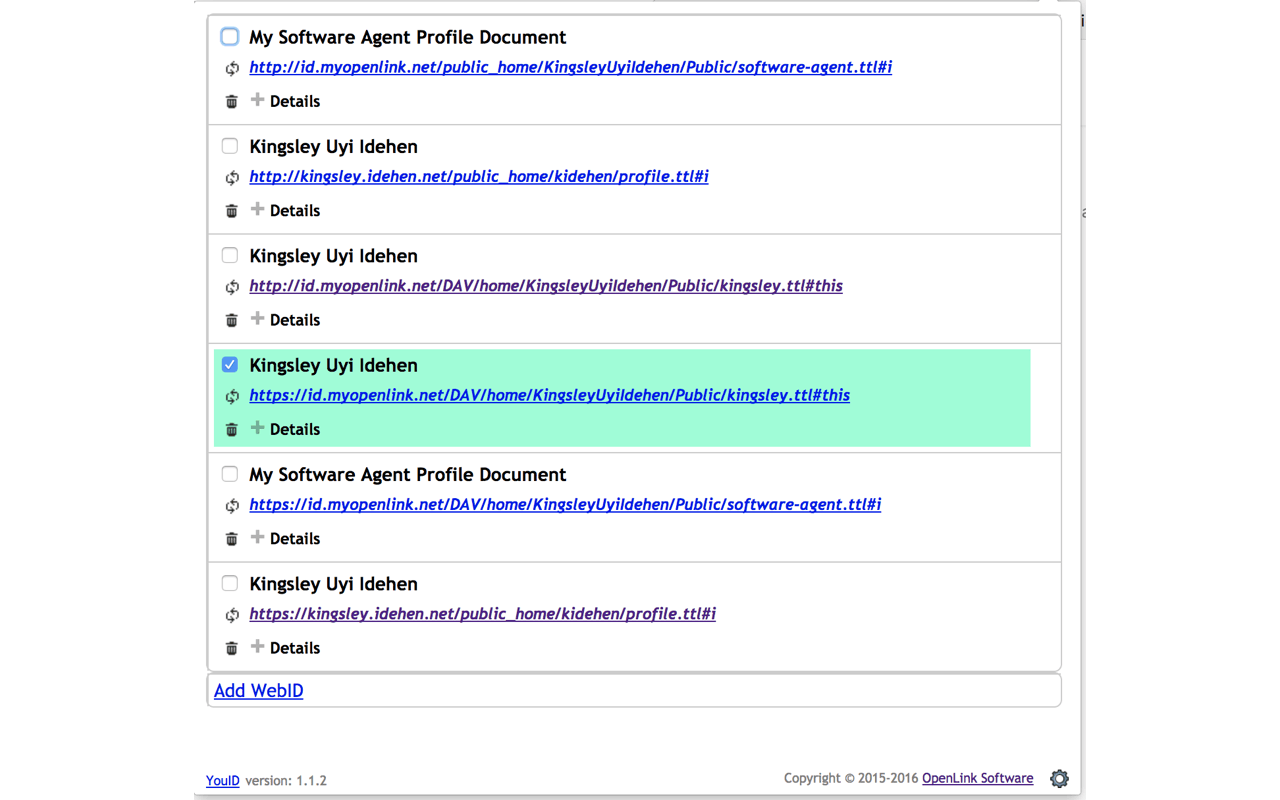This screenshot has width=1280, height=800.
Task: Open the settings gear
Action: point(1059,778)
